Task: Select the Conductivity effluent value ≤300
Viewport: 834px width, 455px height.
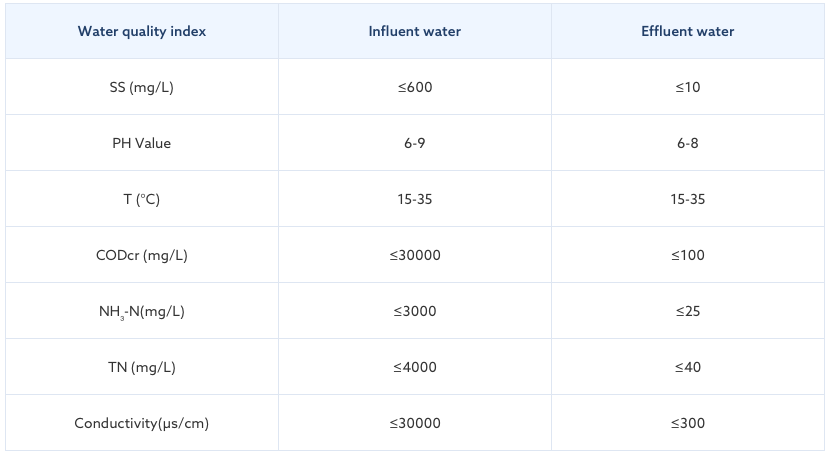Action: 687,423
